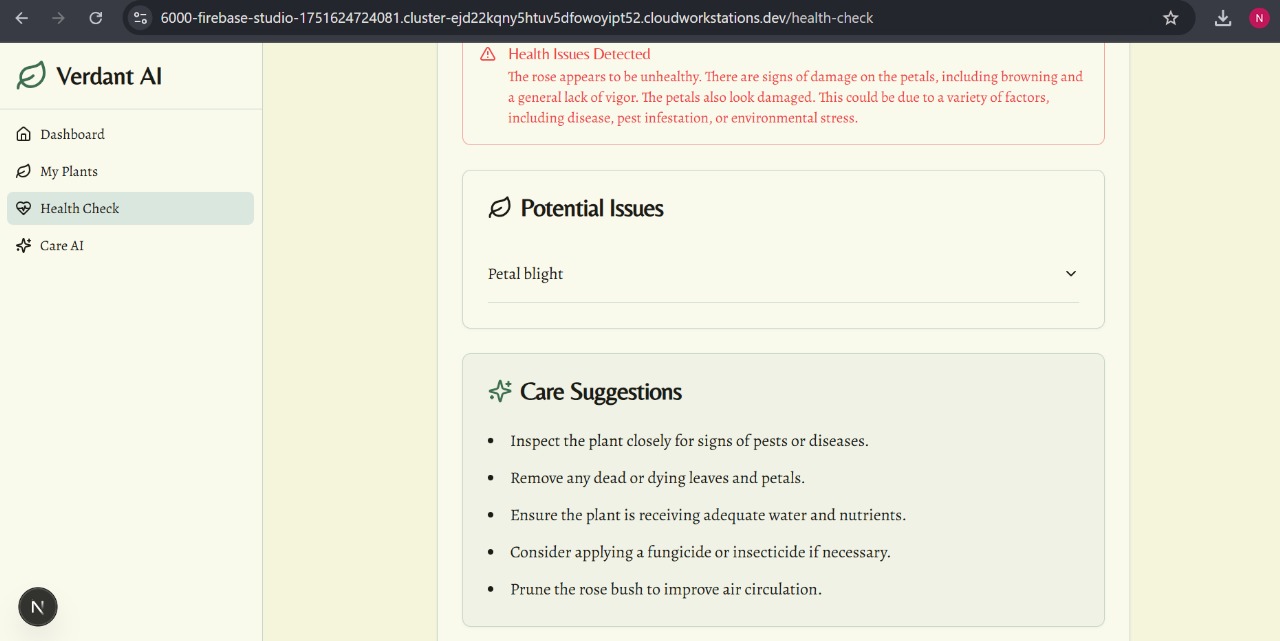This screenshot has width=1280, height=641.
Task: Expand the Petal blight chevron
Action: coord(1071,274)
